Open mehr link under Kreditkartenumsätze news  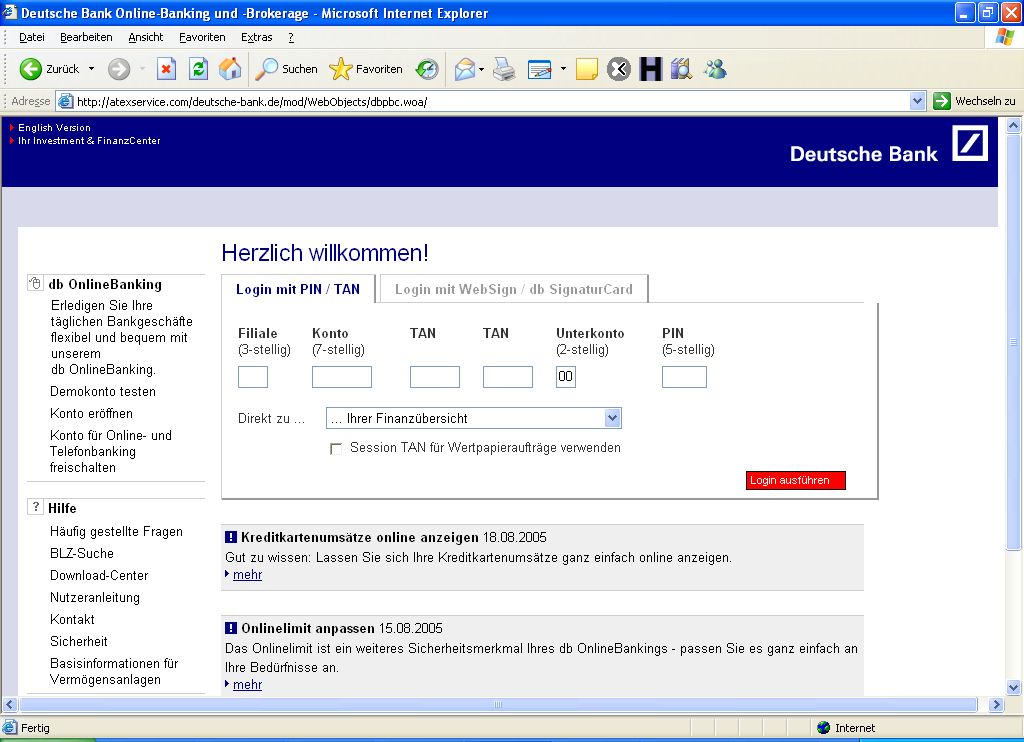[248, 575]
